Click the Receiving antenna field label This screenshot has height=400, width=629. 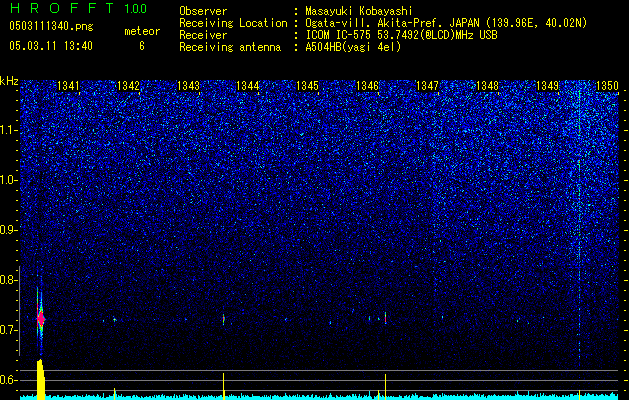pos(230,47)
